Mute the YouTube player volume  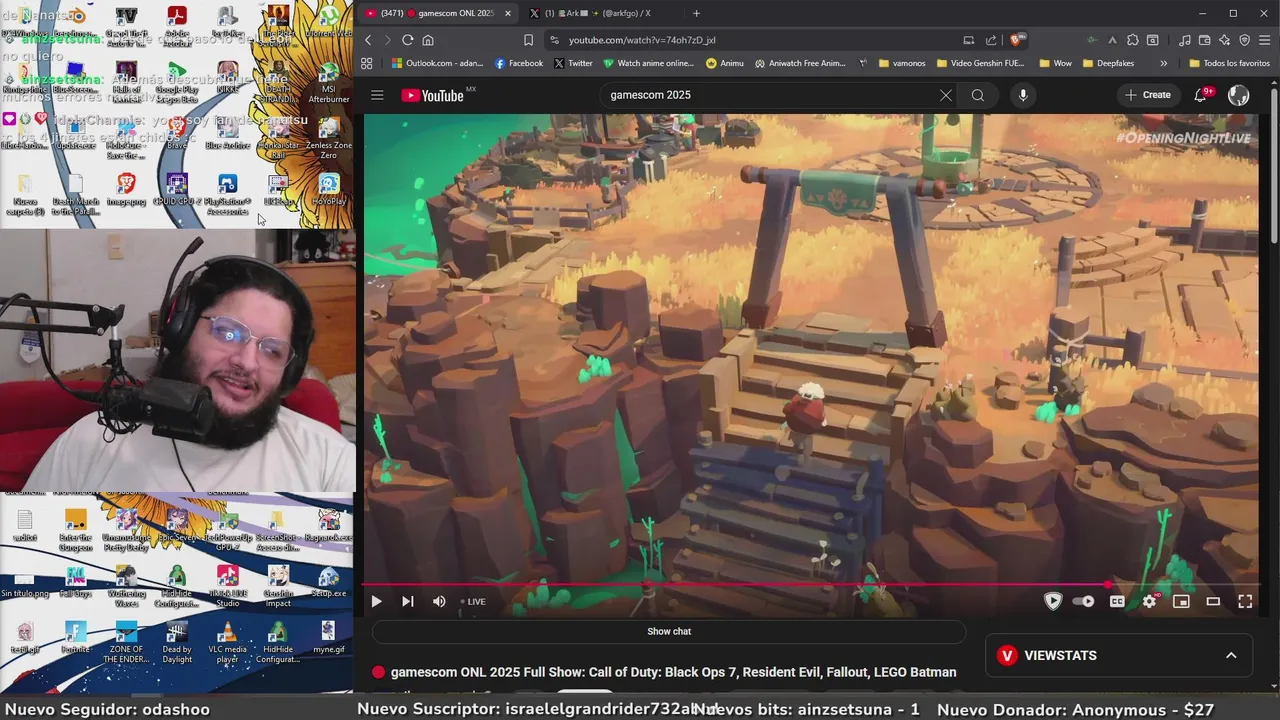click(439, 601)
